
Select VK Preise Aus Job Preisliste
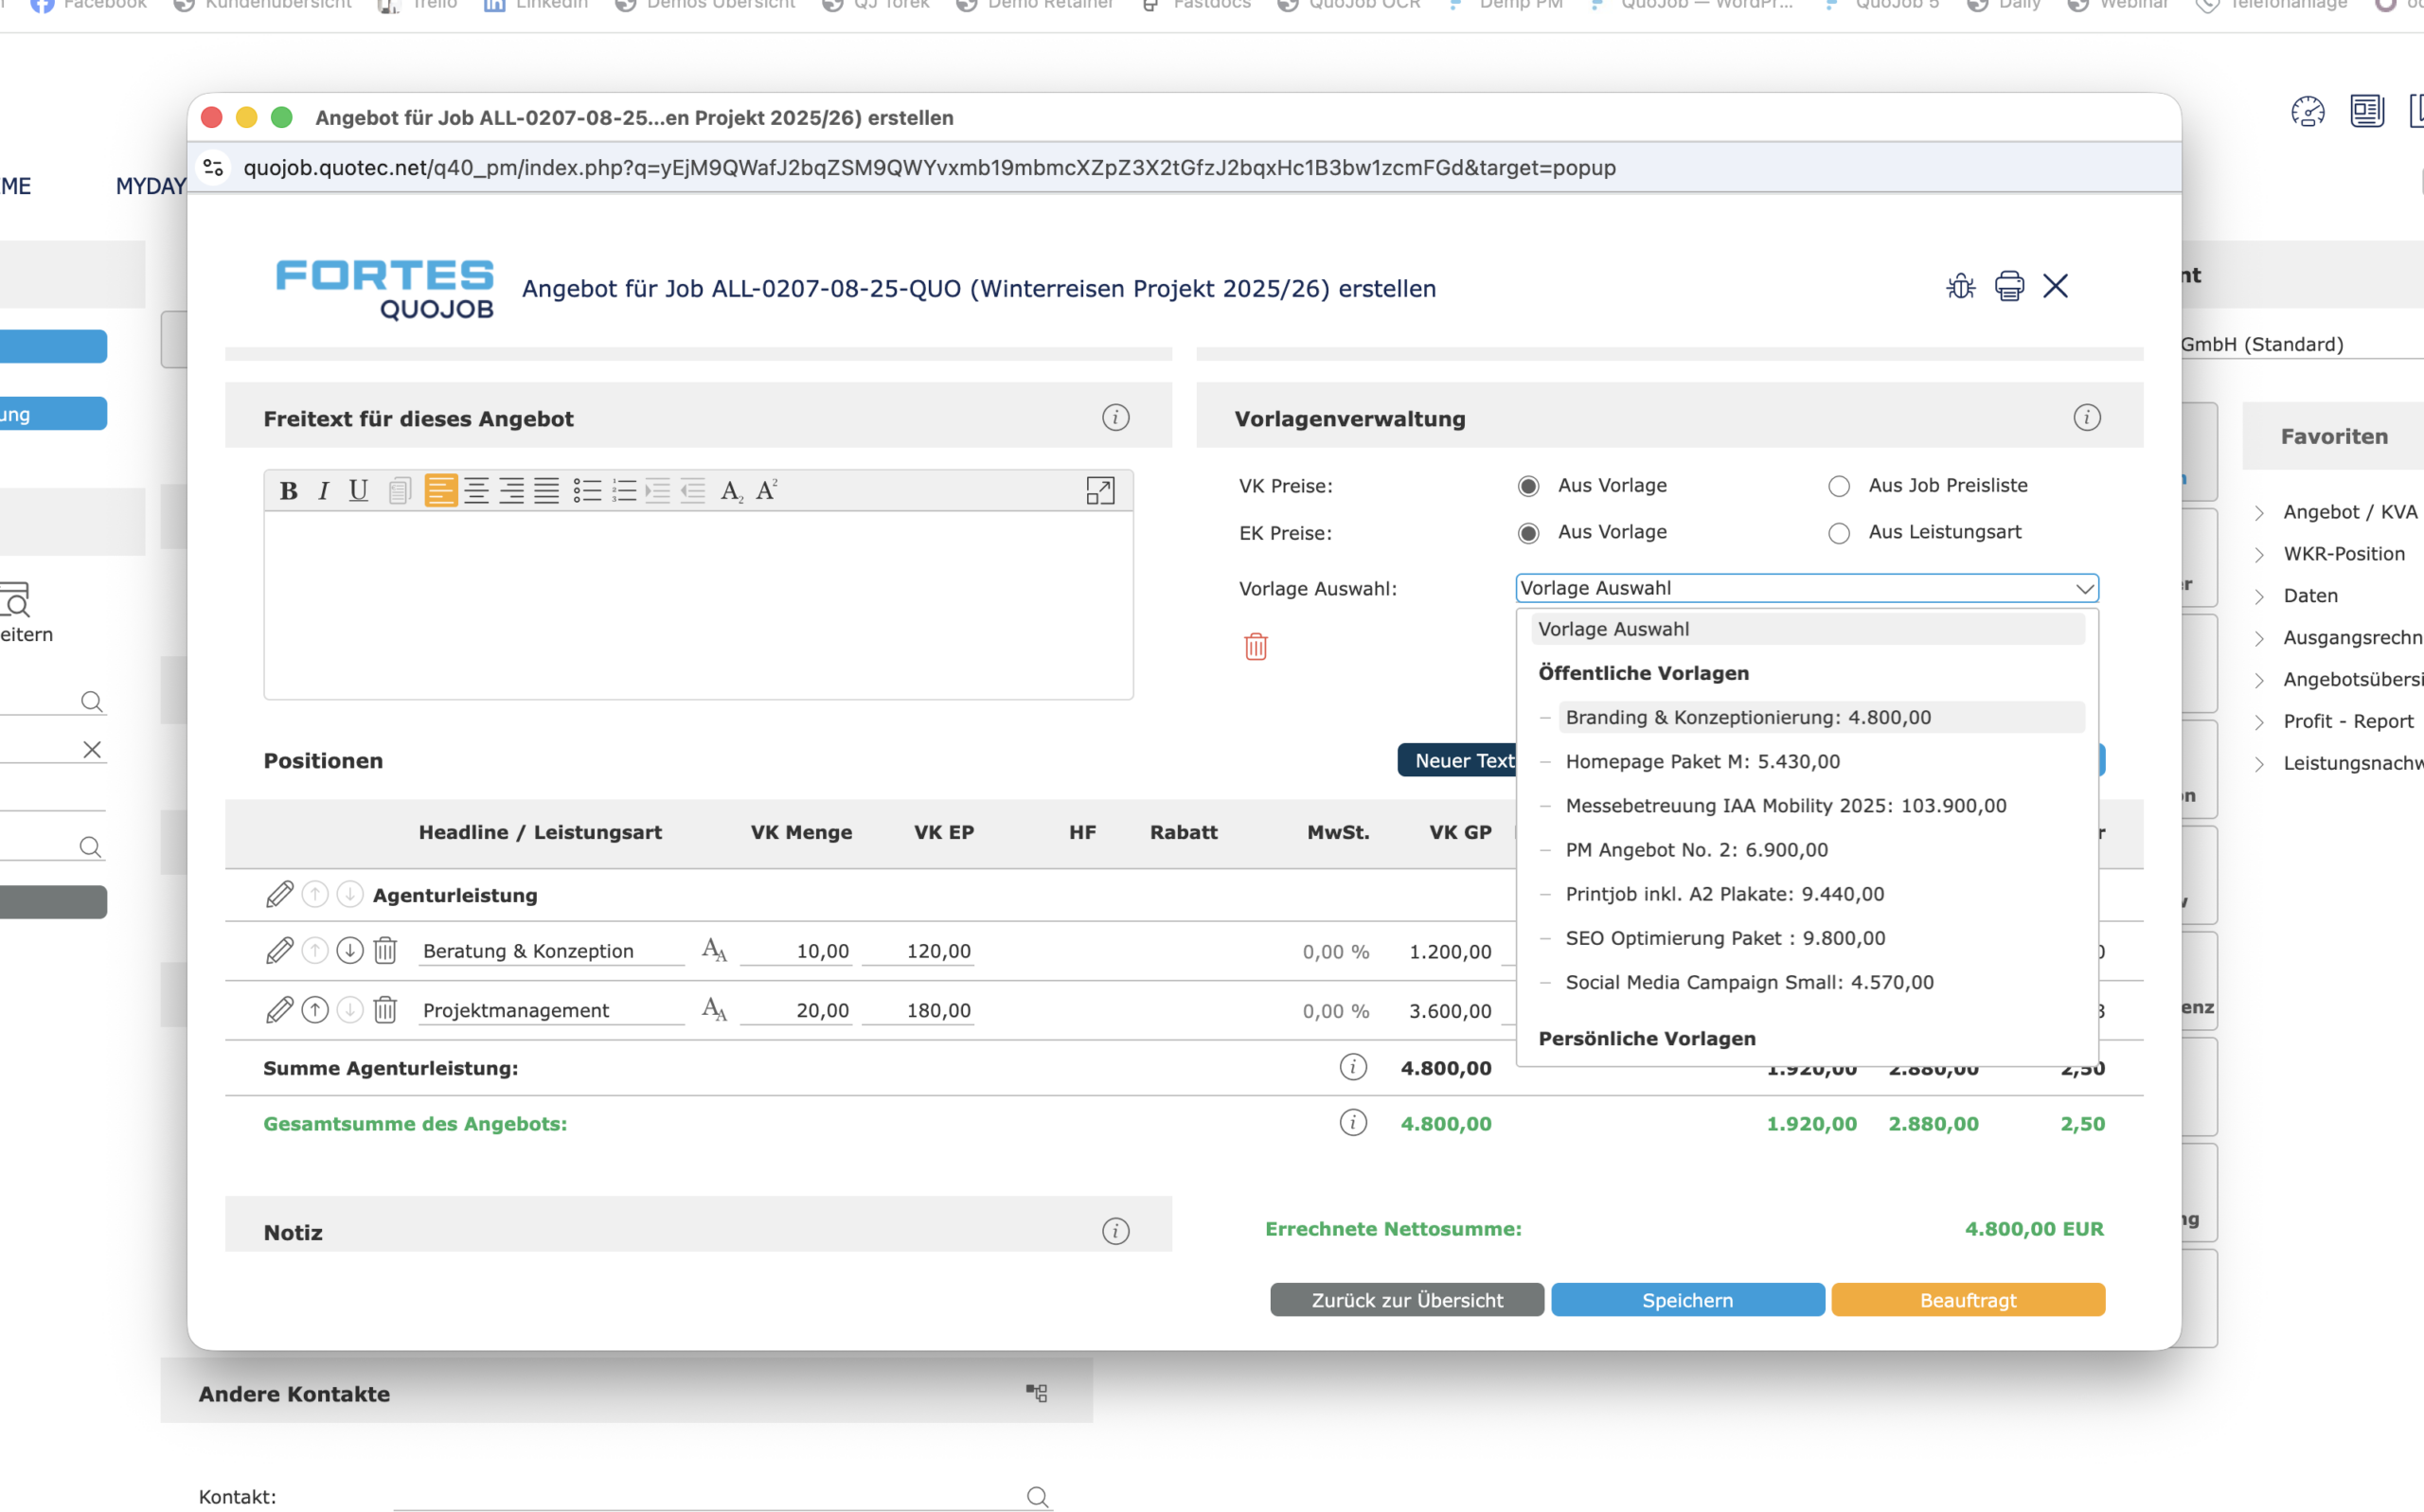(1839, 486)
